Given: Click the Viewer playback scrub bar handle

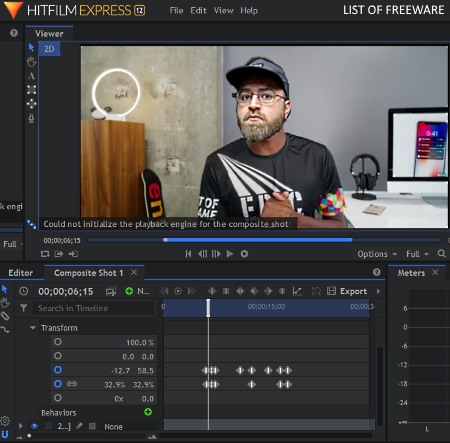Looking at the screenshot, I should (x=165, y=240).
